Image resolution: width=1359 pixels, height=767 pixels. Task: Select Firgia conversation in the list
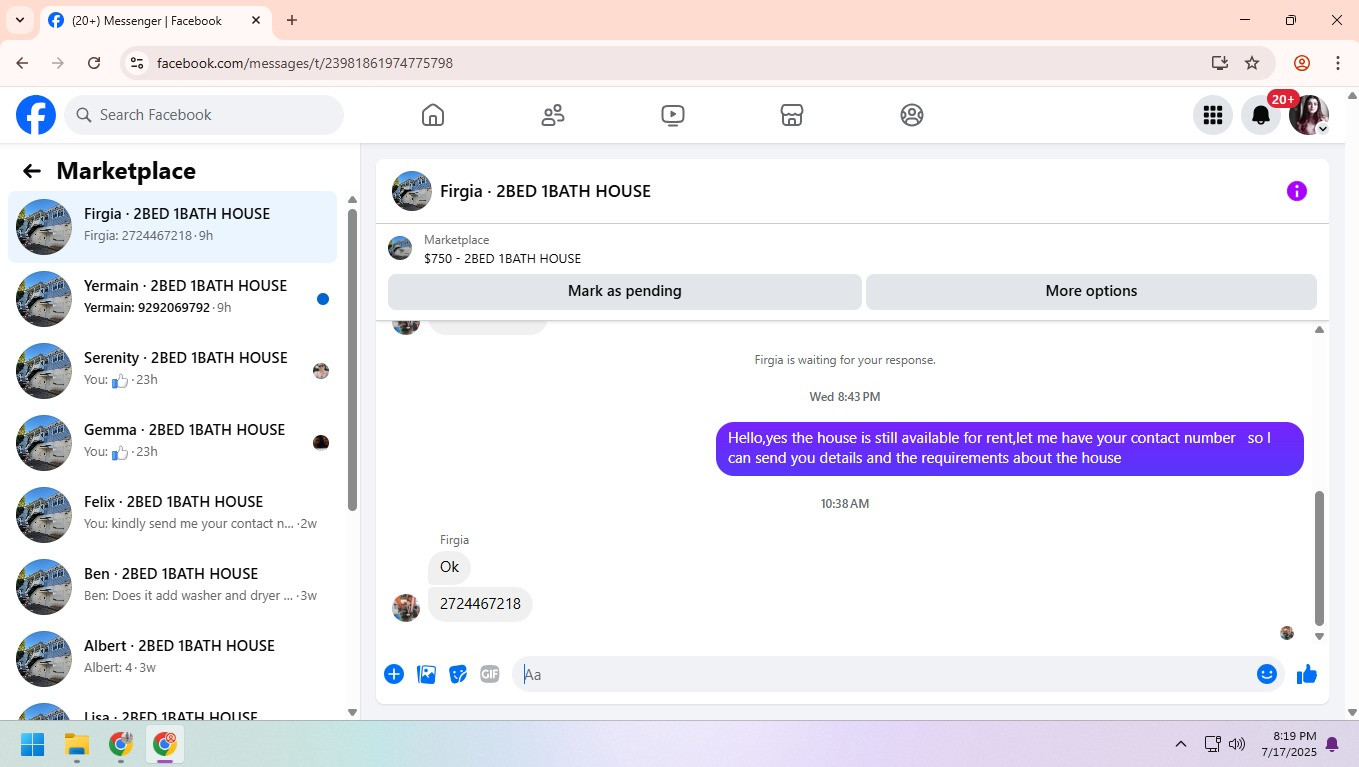pyautogui.click(x=172, y=227)
